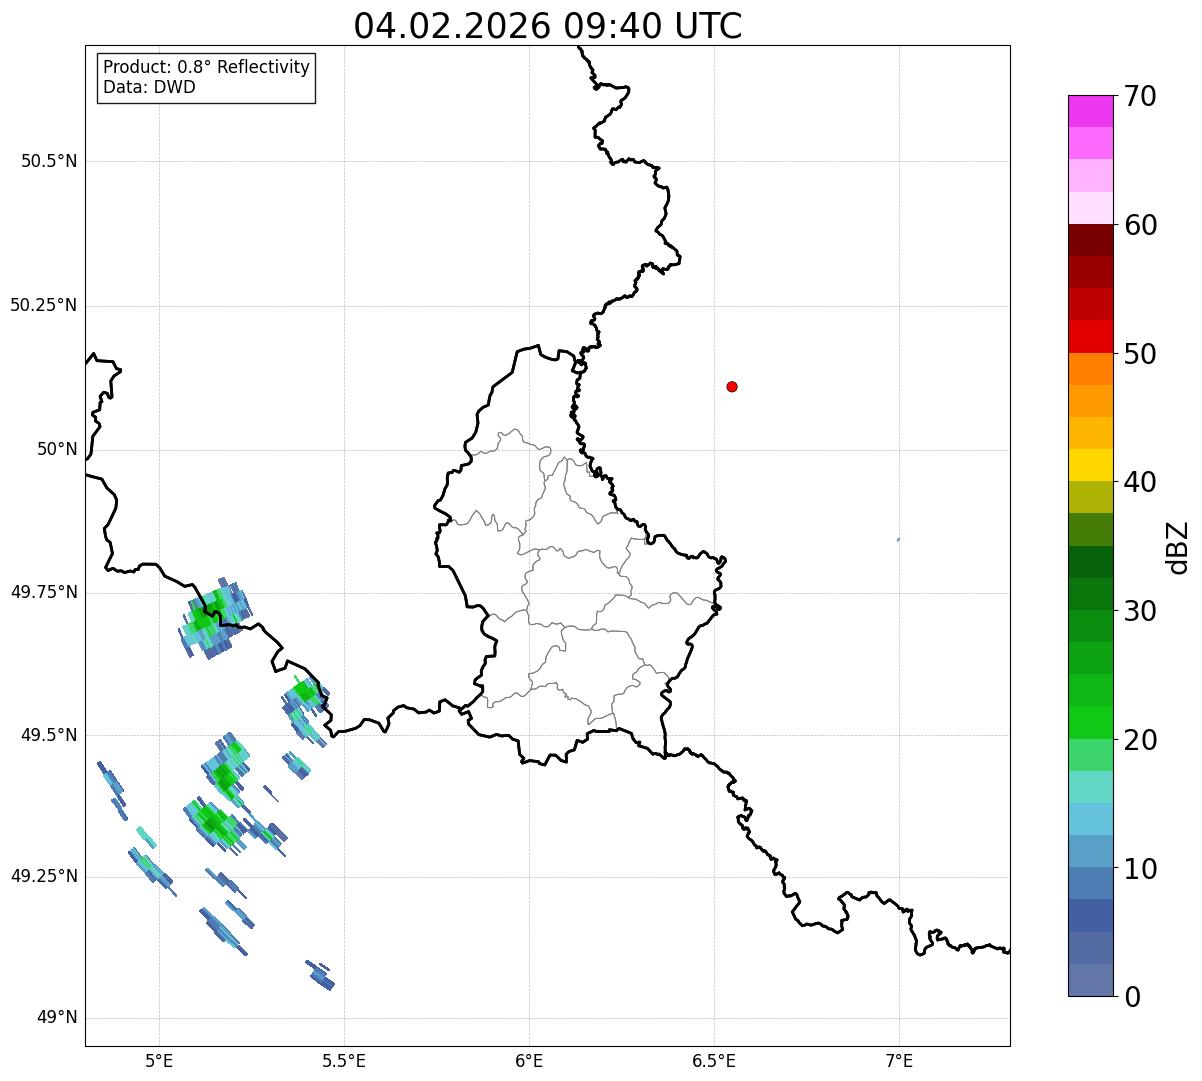Click the title '04.02.2026 09:40 UTC'
The width and height of the screenshot is (1202, 1081).
pos(548,26)
